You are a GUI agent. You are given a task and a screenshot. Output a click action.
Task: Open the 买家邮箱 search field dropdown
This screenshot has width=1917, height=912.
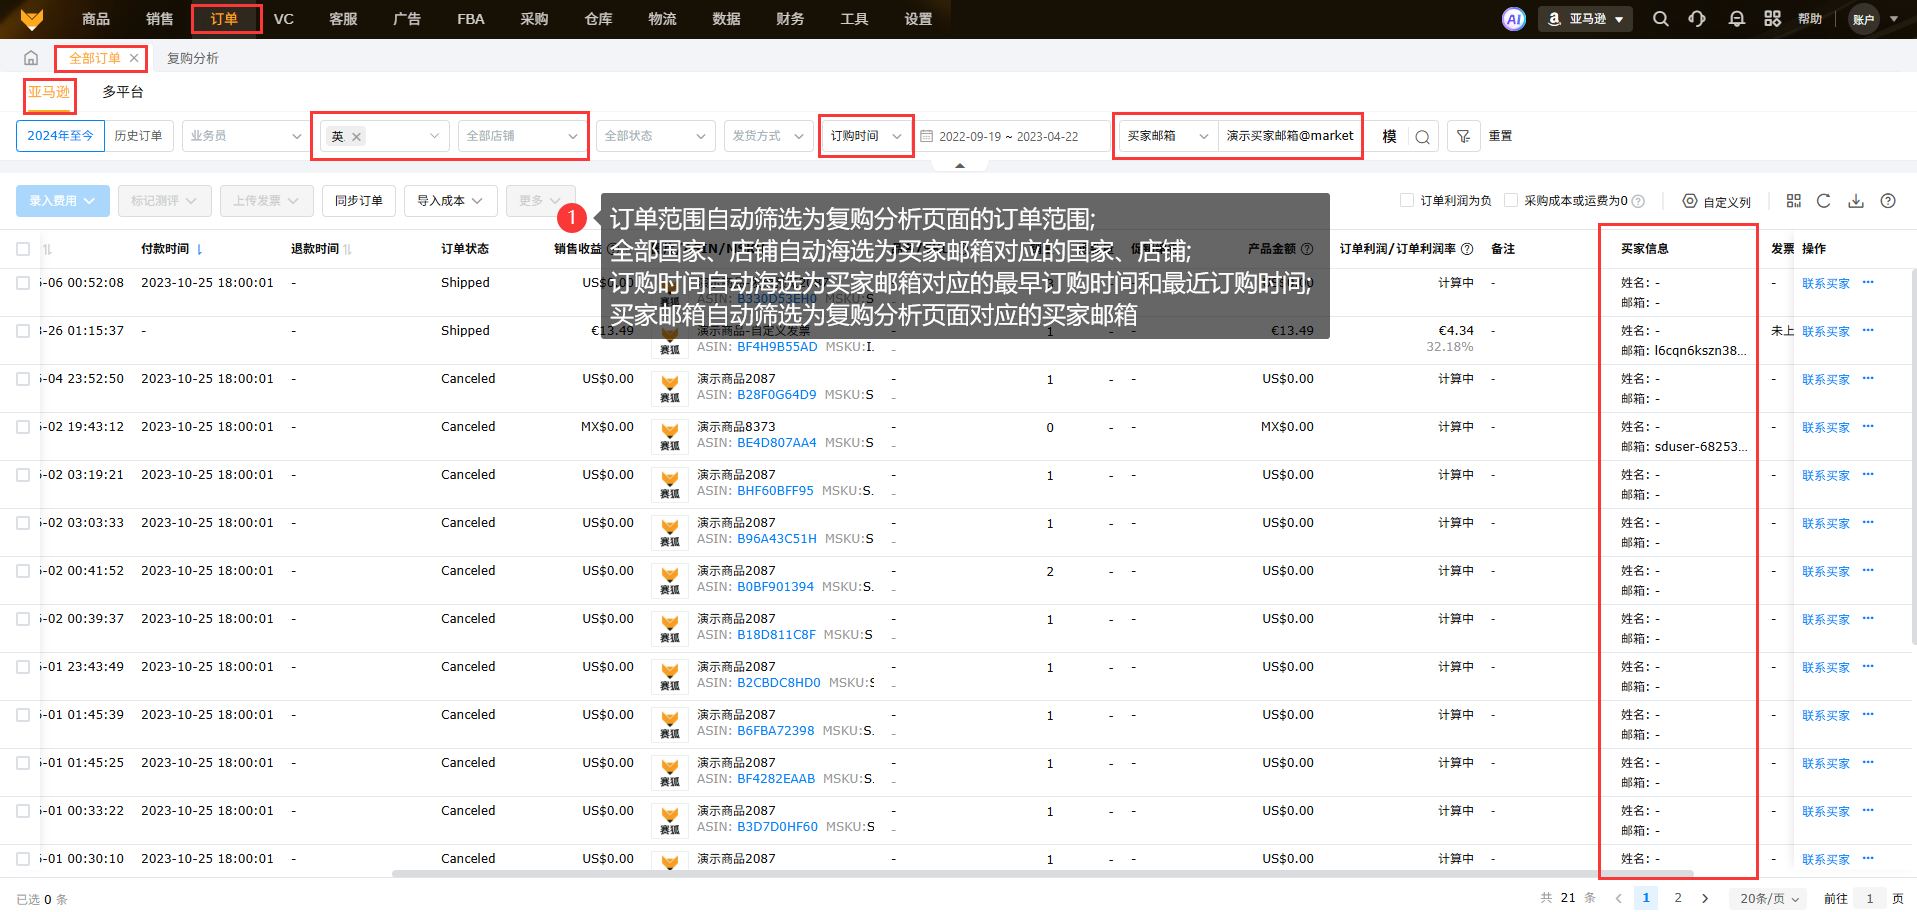point(1168,136)
